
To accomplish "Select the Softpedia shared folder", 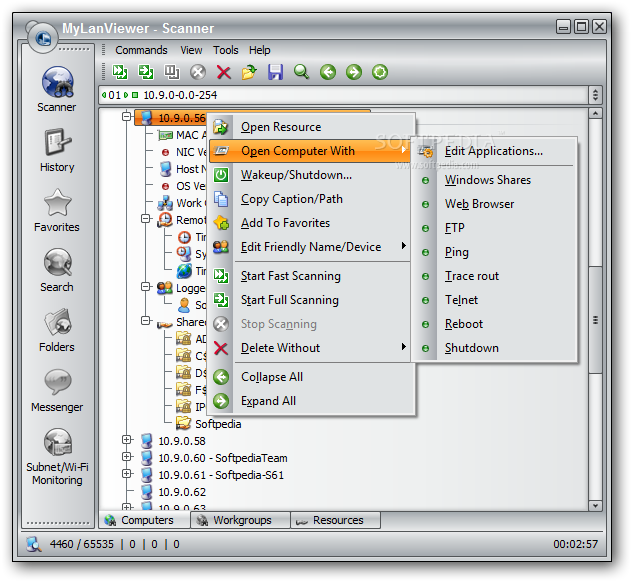I will 210,424.
